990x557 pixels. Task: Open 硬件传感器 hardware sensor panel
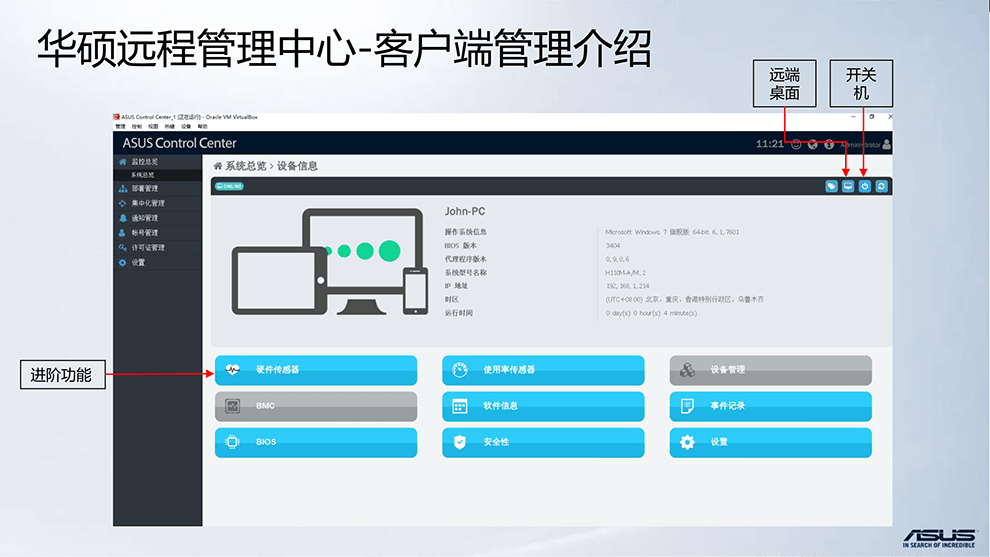pyautogui.click(x=316, y=370)
